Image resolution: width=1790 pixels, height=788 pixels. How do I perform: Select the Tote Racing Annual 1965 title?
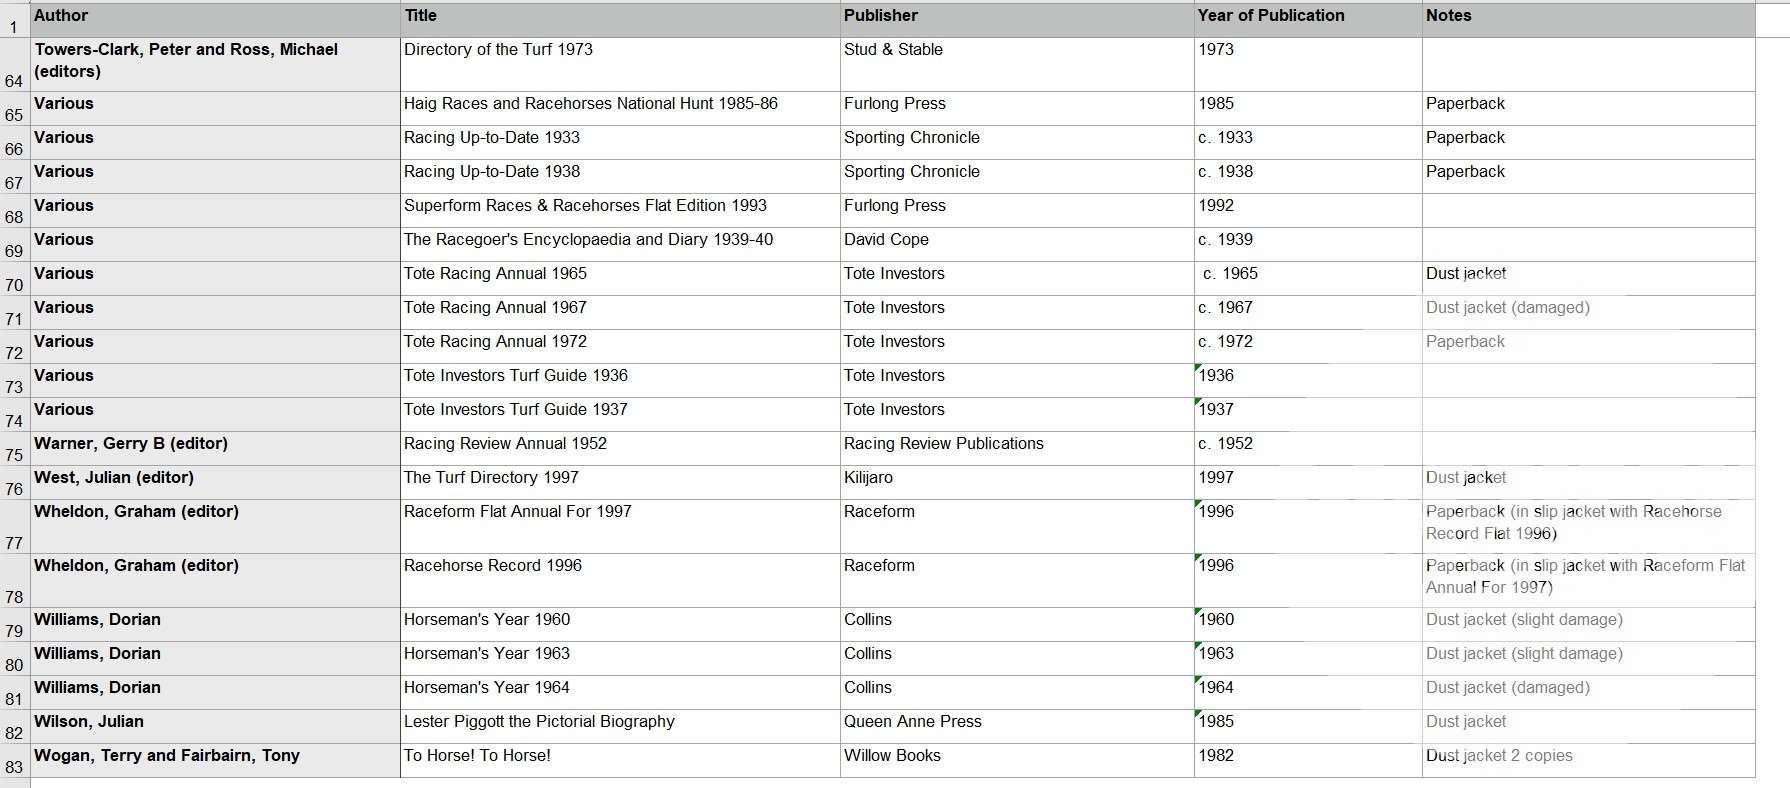click(x=621, y=279)
